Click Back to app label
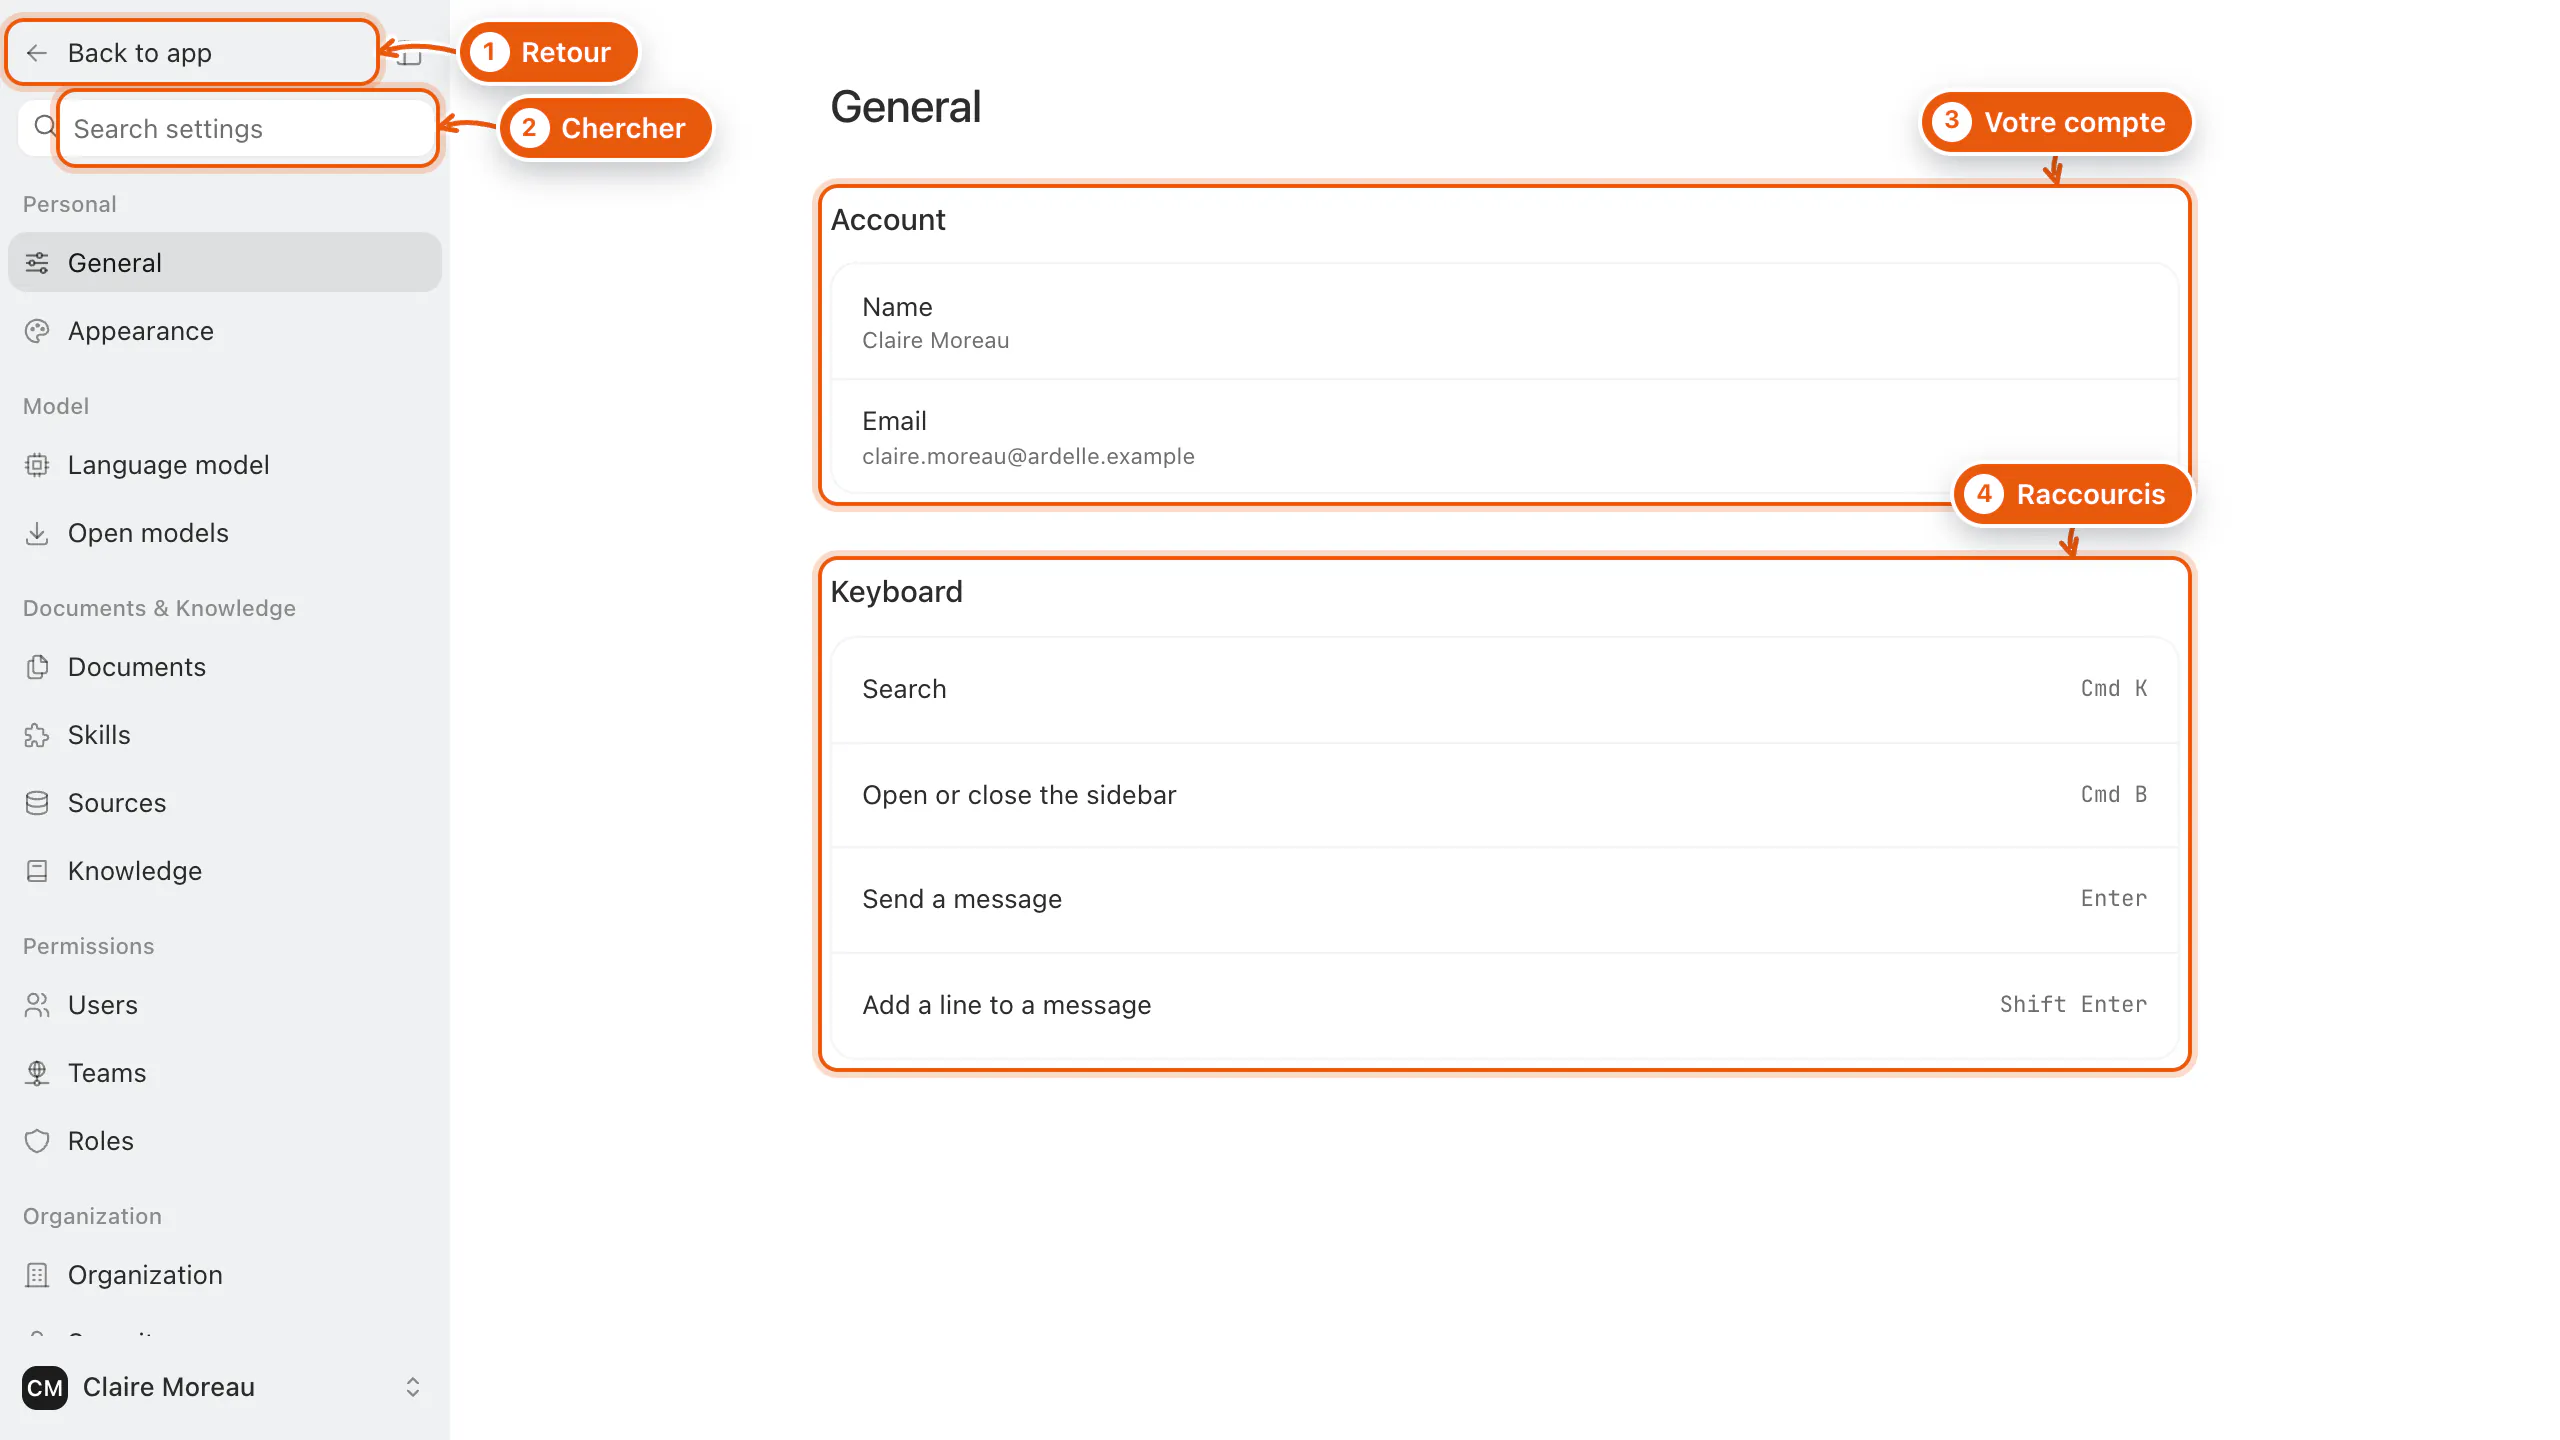Viewport: 2560px width, 1440px height. pyautogui.click(x=140, y=53)
